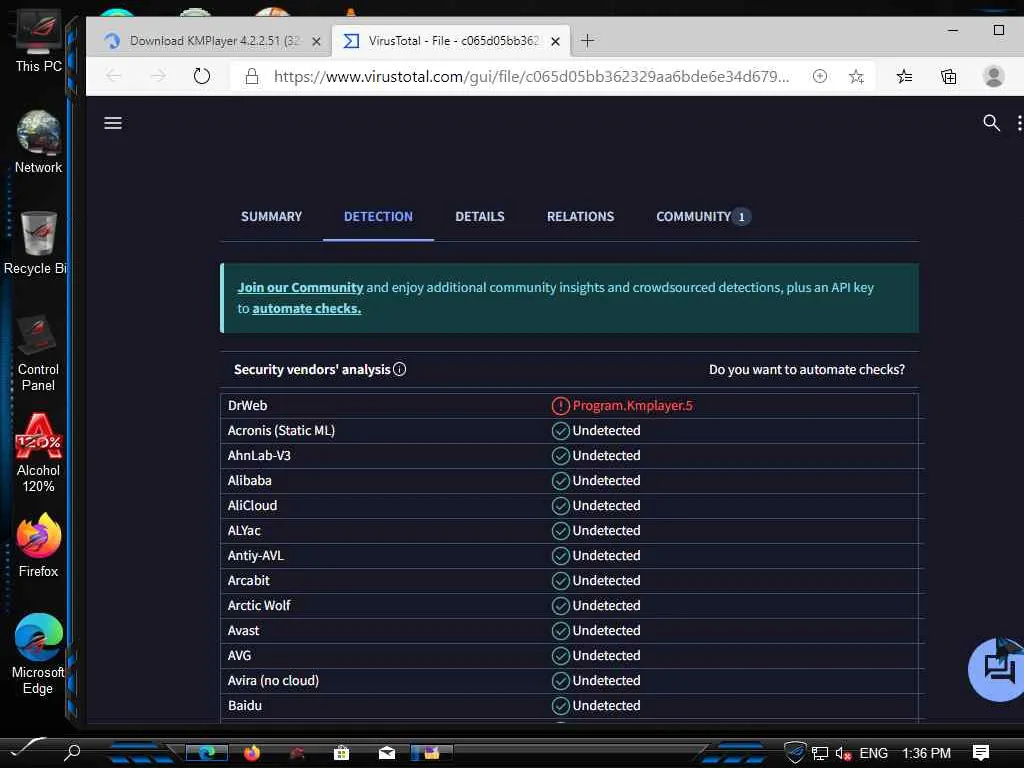Click the taskbar search magnifier
1024x768 pixels.
click(x=72, y=752)
